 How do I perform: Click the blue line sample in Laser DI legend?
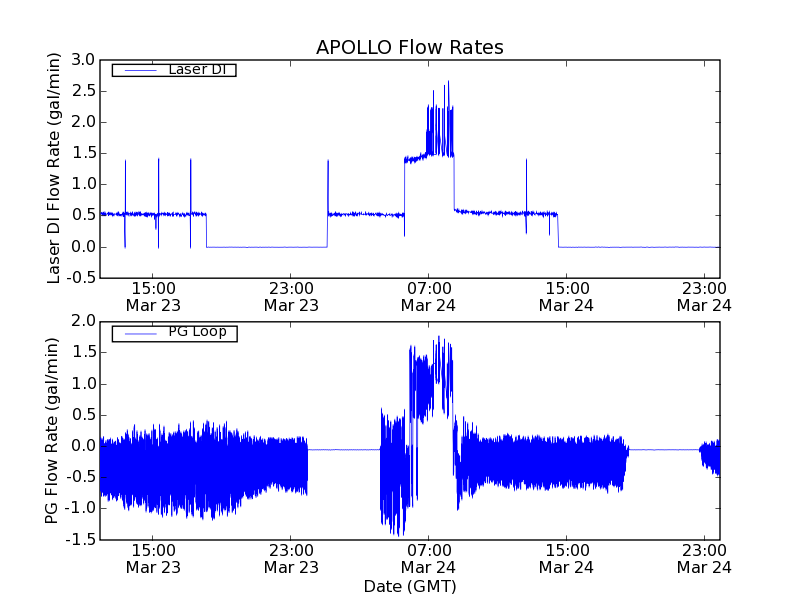pyautogui.click(x=141, y=70)
